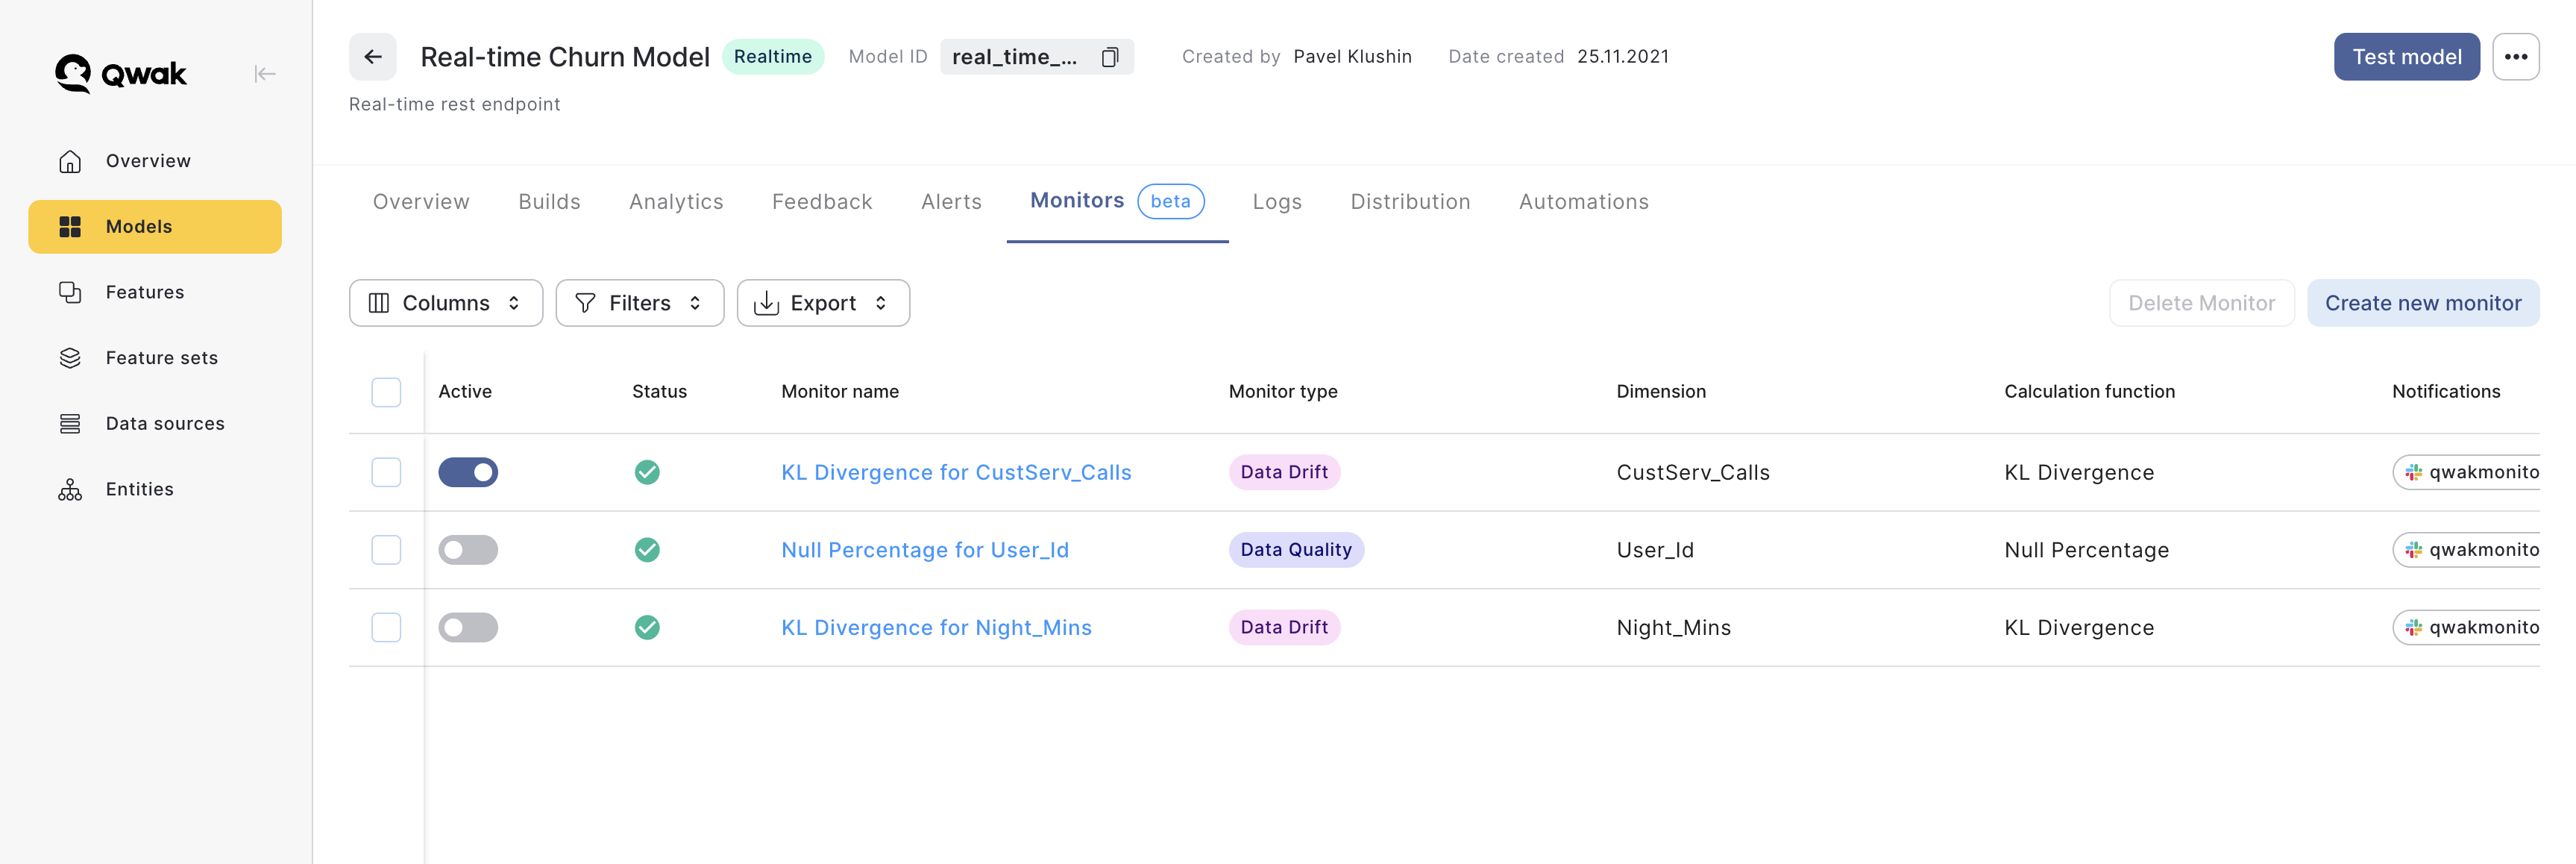Disable the KL Divergence CustServ_Calls monitor toggle
This screenshot has width=2576, height=864.
click(x=468, y=472)
